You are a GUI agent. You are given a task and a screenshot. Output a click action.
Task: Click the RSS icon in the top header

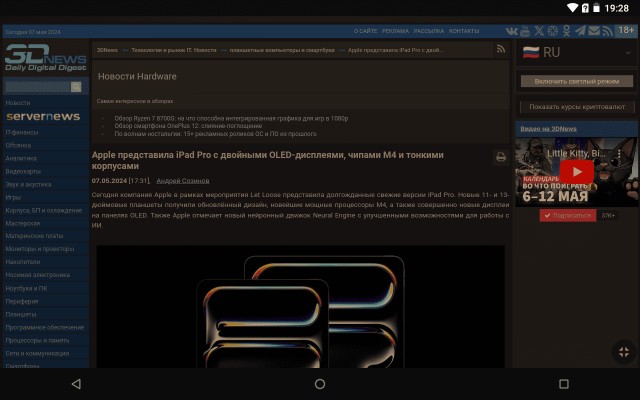[608, 31]
